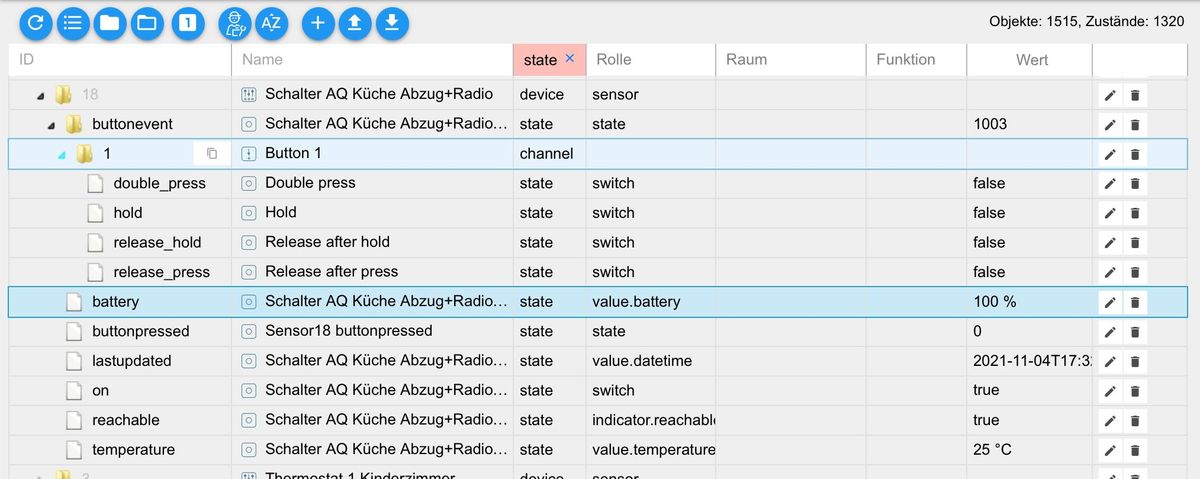Select the lastupdated tree row
The image size is (1200, 479).
(x=131, y=361)
